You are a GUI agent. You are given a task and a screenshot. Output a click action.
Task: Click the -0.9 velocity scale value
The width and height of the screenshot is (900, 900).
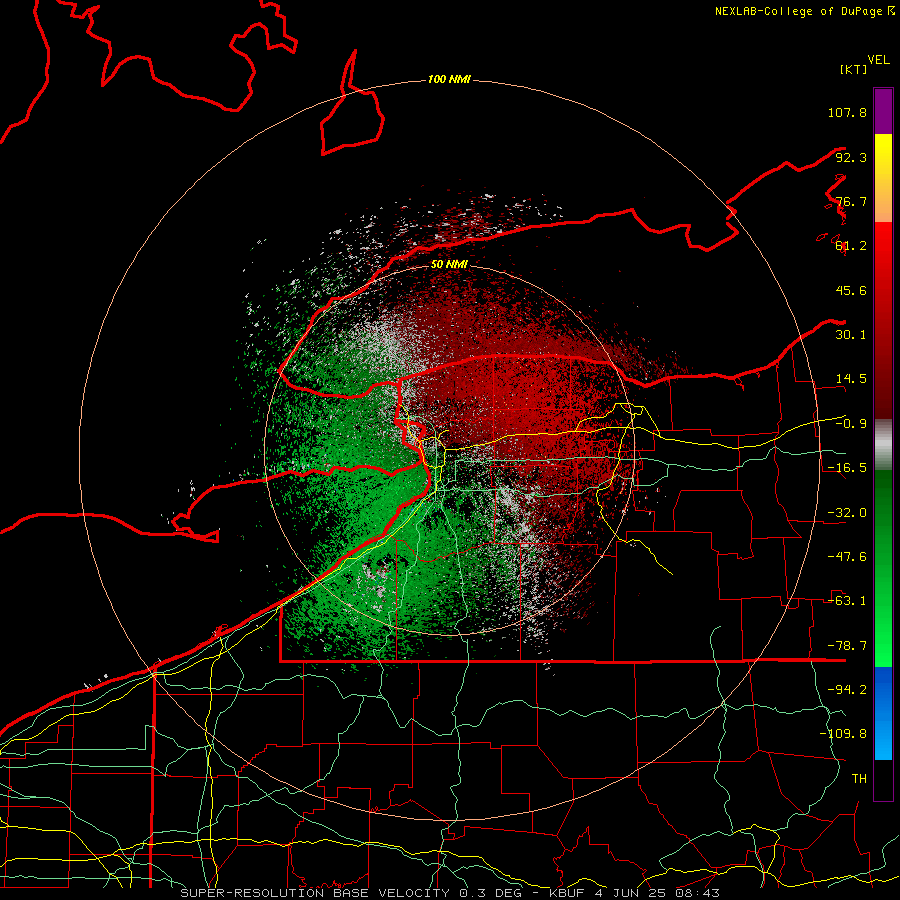[x=851, y=424]
